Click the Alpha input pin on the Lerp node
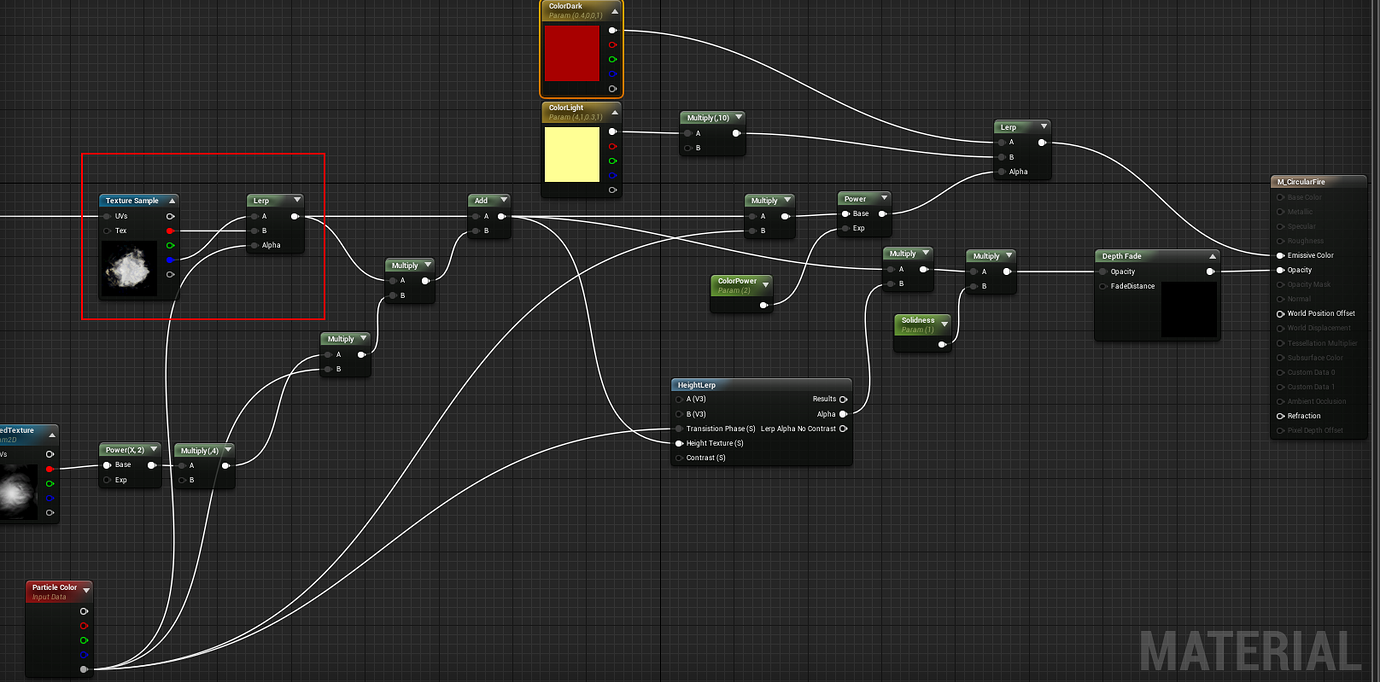Viewport: 1380px width, 682px height. pyautogui.click(x=253, y=245)
